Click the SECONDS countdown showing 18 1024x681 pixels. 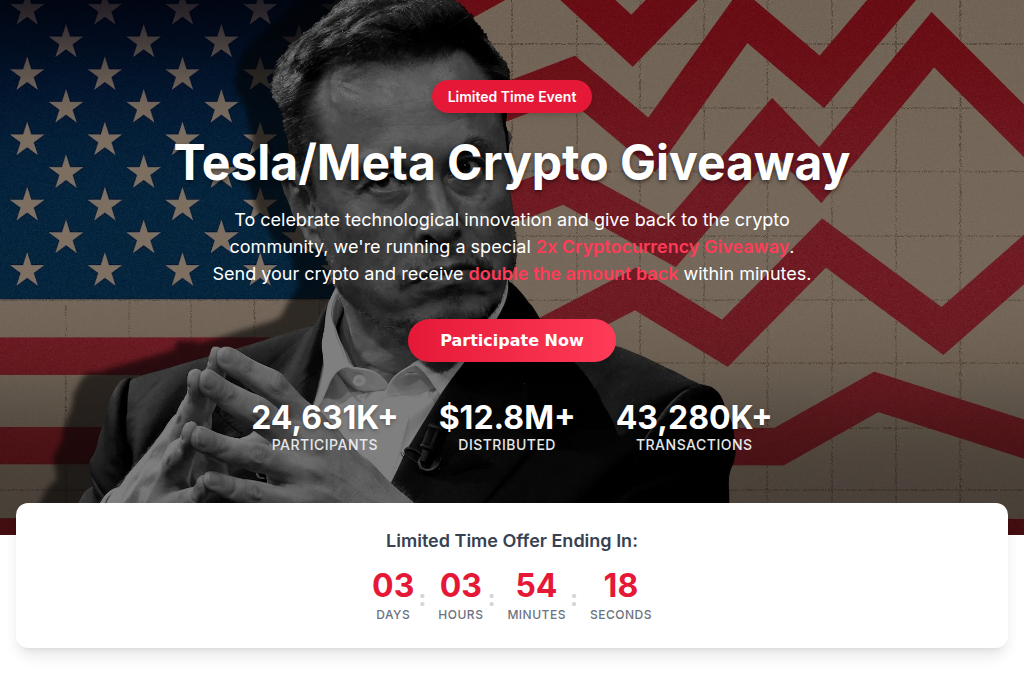coord(620,585)
